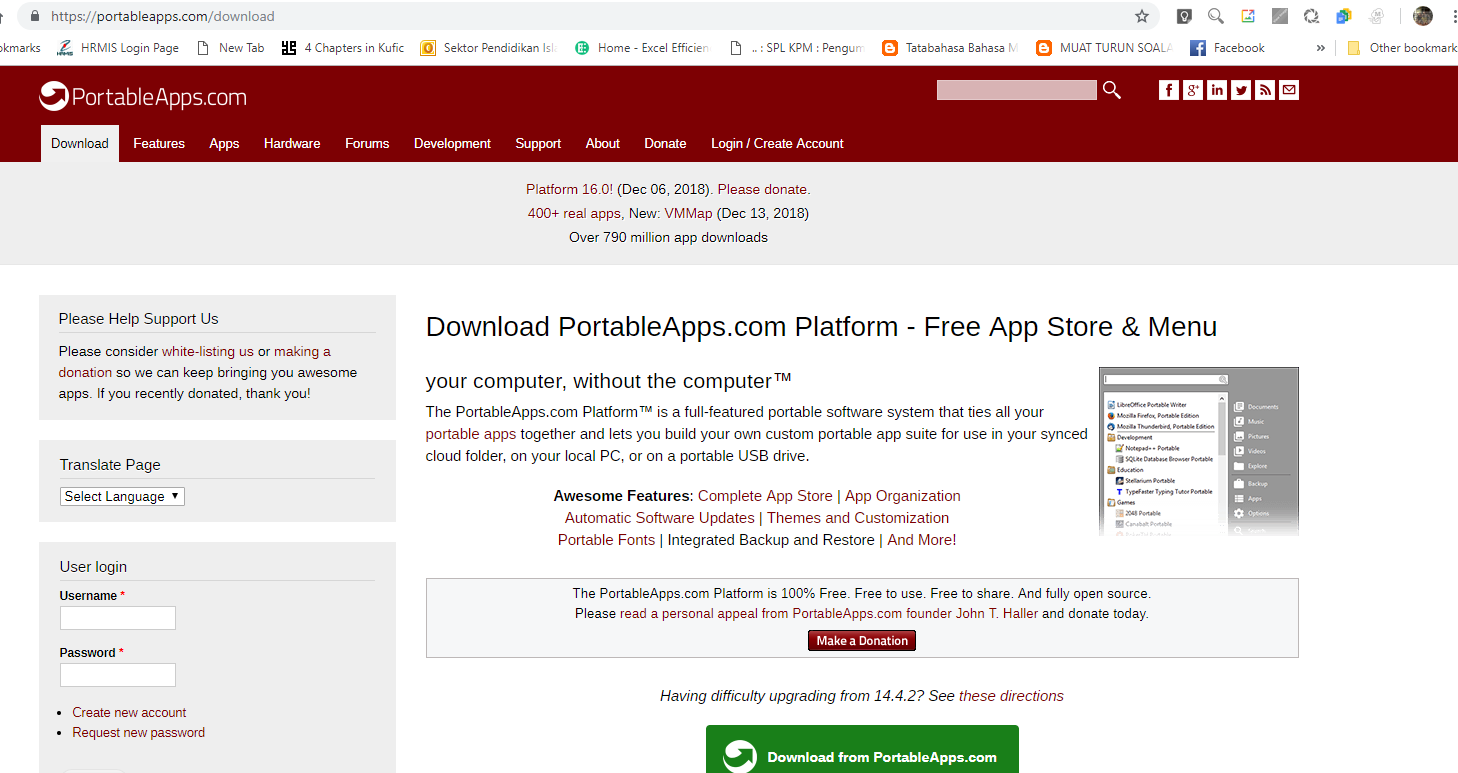Open the Donate nav menu
The image size is (1458, 773).
pos(665,143)
